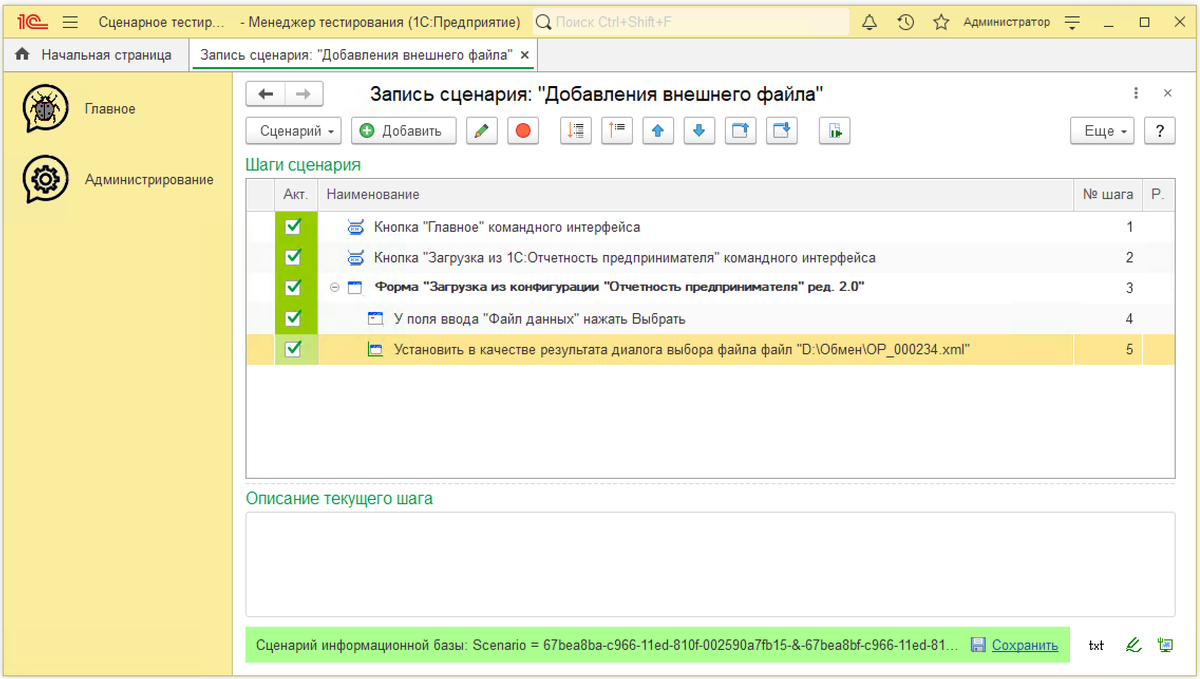The height and width of the screenshot is (679, 1200).
Task: Click the edit step pencil icon
Action: point(482,130)
